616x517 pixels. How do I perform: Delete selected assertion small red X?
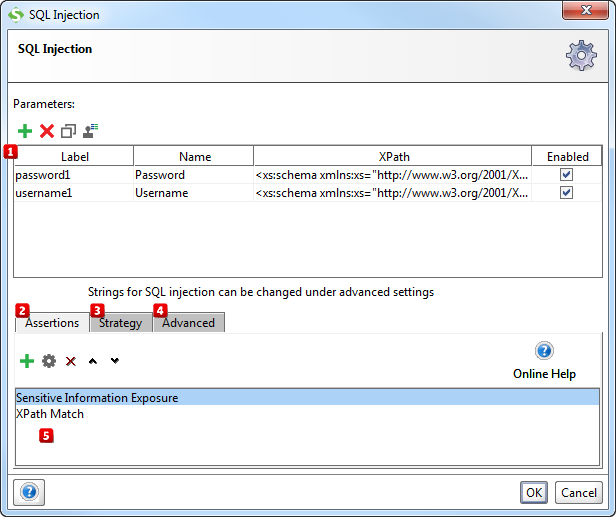[71, 361]
